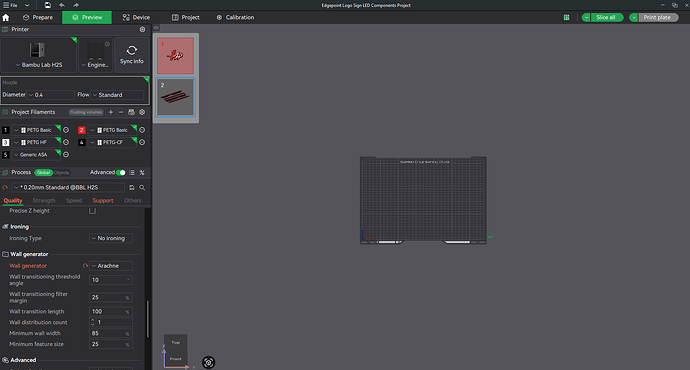Viewport: 690px width, 370px height.
Task: Edit filament 1 preset settings icon
Action: pyautogui.click(x=66, y=130)
